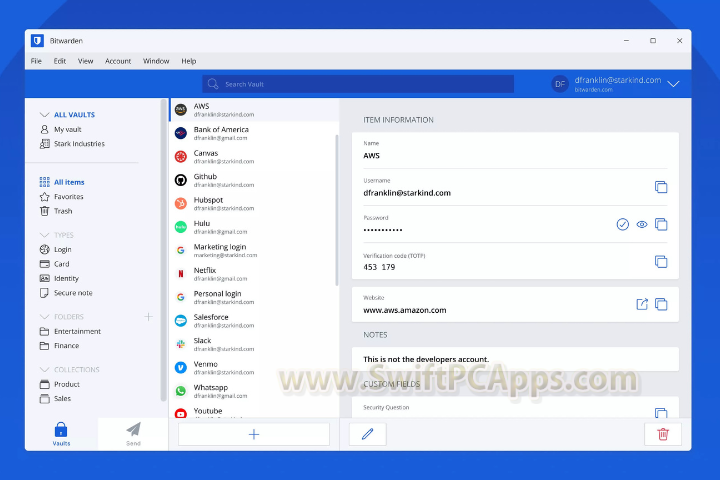Select the Whatsapp login entry
Screen dimensions: 720x480
[x=253, y=391]
